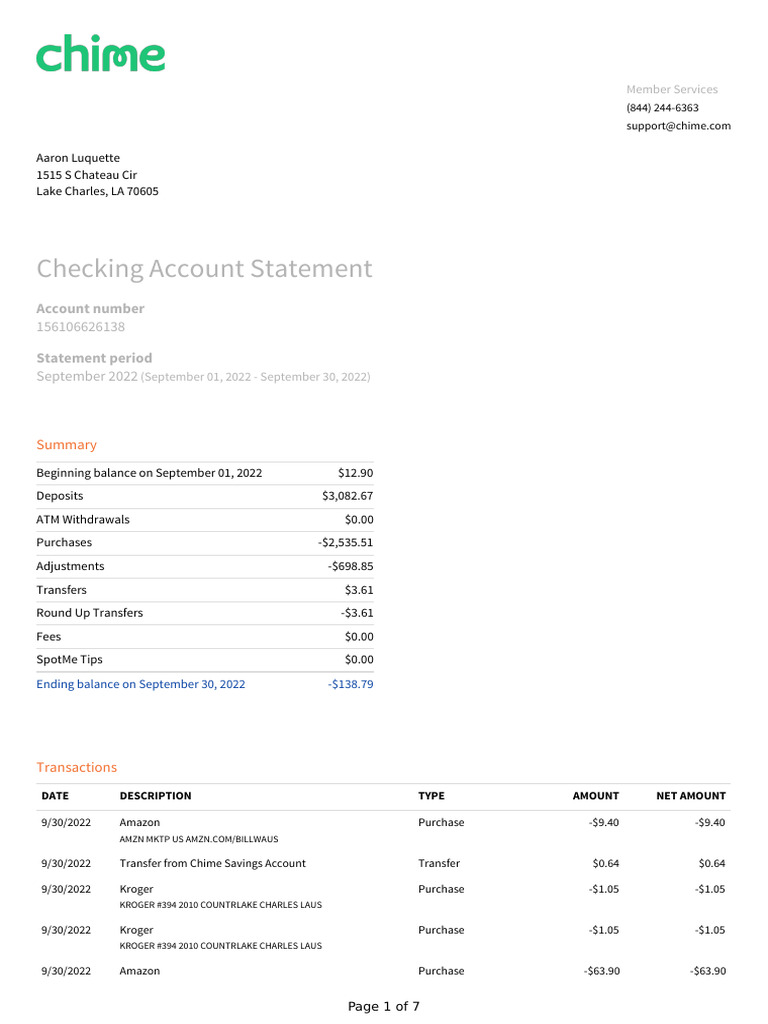This screenshot has width=768, height=1024.
Task: Click the Transactions section heading
Action: [x=76, y=767]
